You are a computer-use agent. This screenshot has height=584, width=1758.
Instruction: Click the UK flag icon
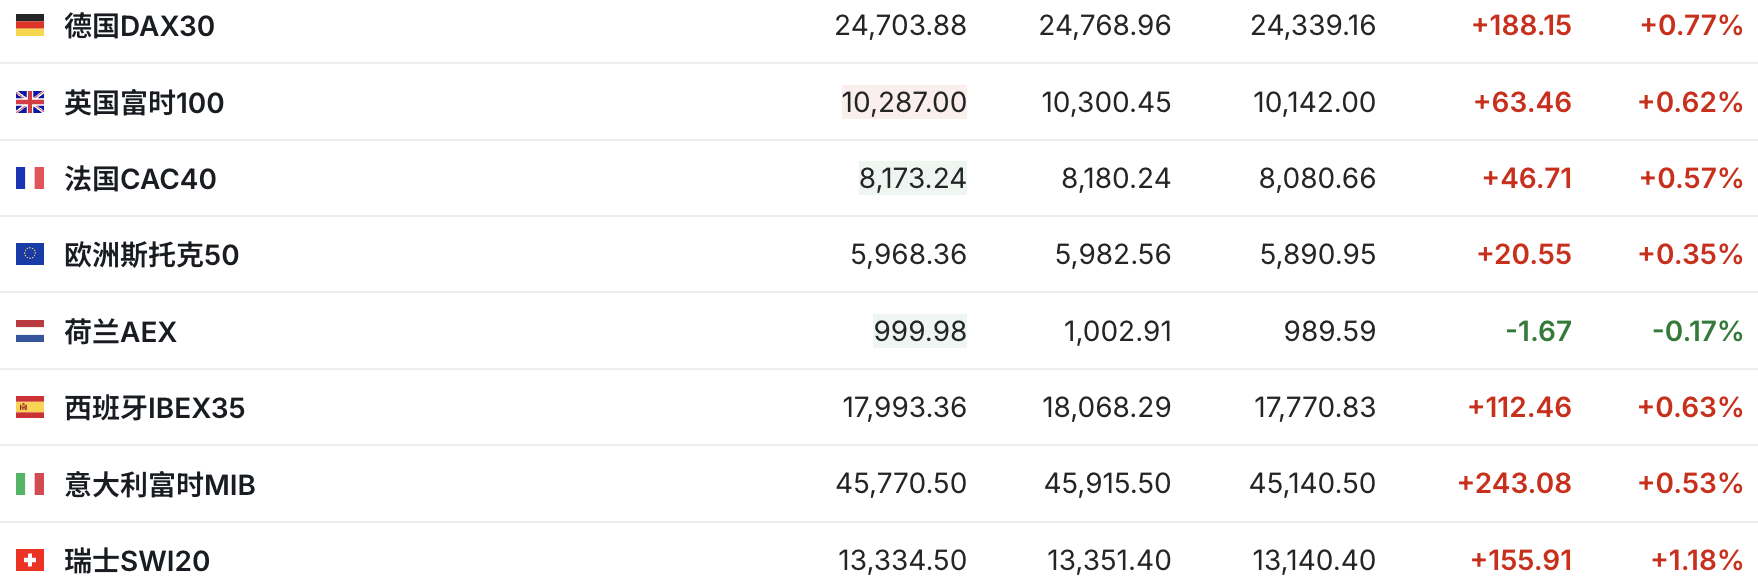(x=30, y=102)
